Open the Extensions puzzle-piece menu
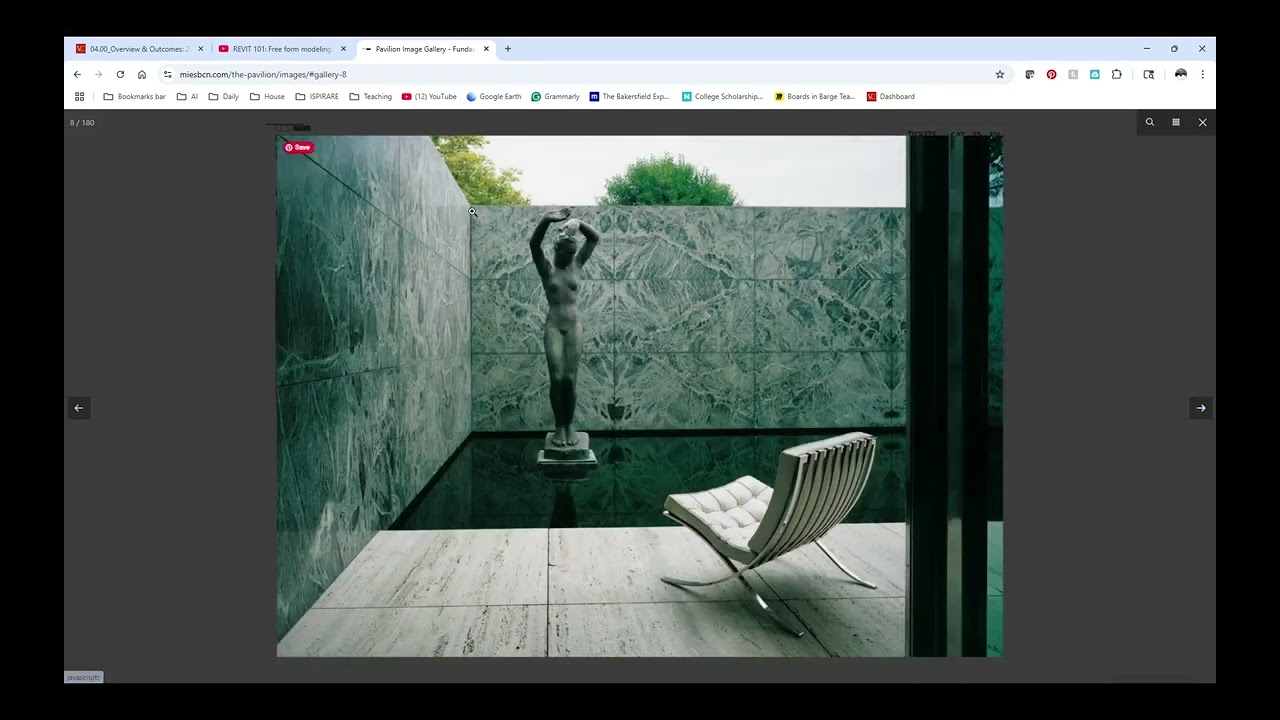 pos(1117,74)
